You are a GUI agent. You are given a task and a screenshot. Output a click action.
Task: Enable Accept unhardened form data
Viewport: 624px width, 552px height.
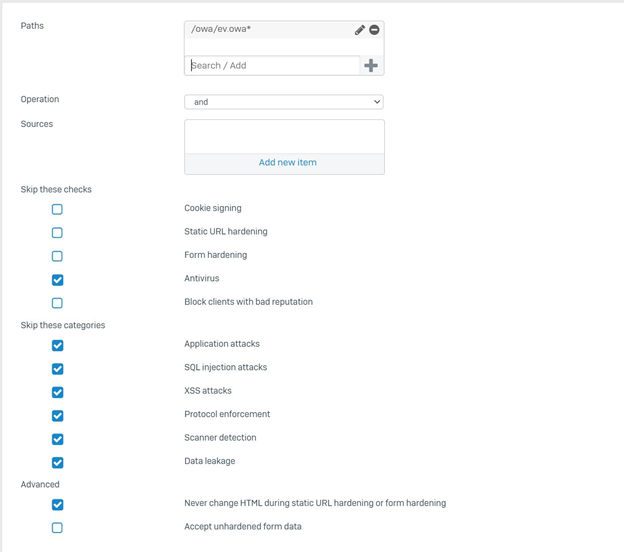[57, 528]
